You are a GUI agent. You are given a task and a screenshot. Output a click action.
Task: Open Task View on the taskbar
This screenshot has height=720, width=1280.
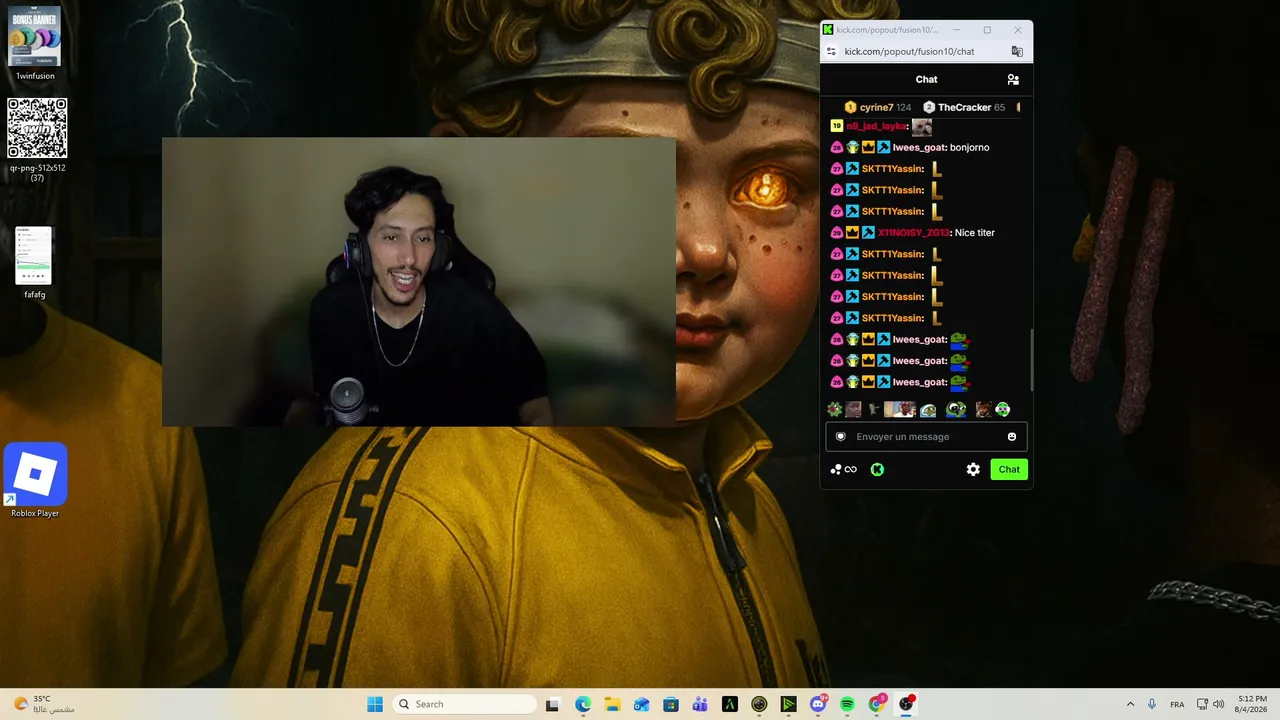tap(552, 704)
